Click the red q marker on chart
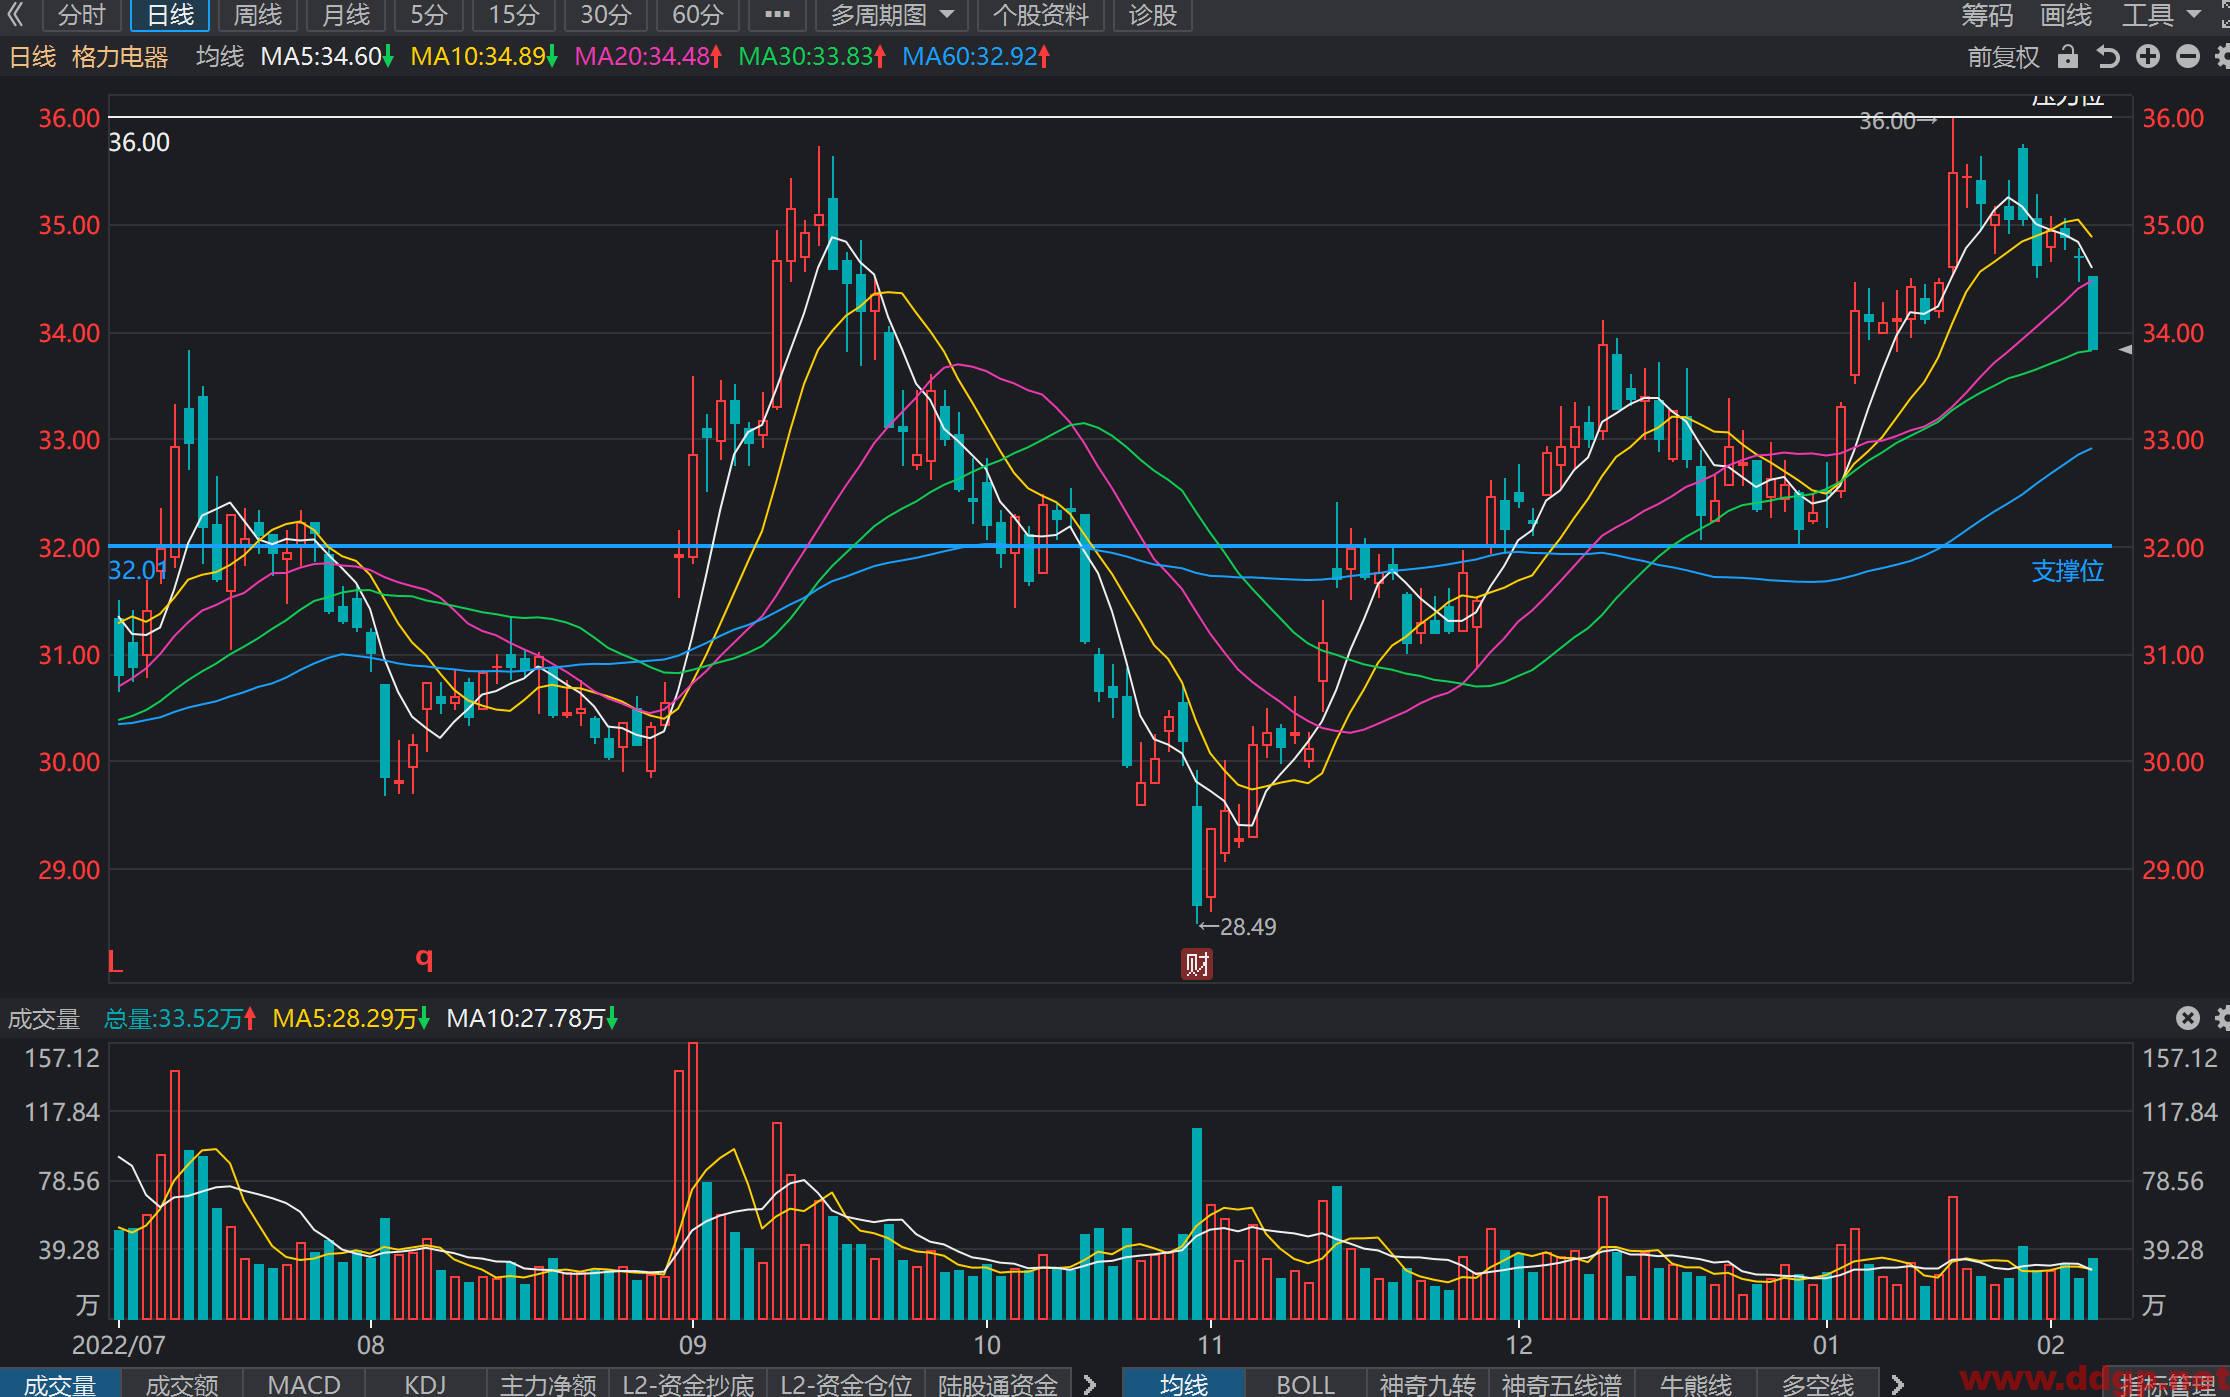Image resolution: width=2230 pixels, height=1397 pixels. click(424, 959)
